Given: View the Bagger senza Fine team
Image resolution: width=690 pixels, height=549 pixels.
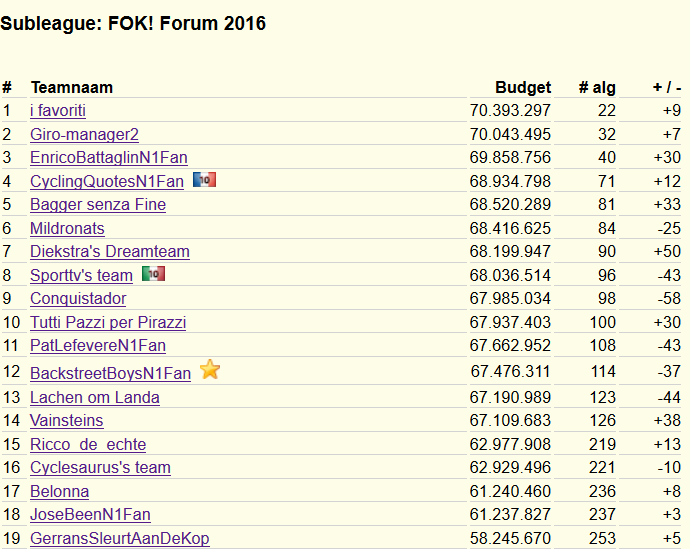Looking at the screenshot, I should click(x=98, y=205).
